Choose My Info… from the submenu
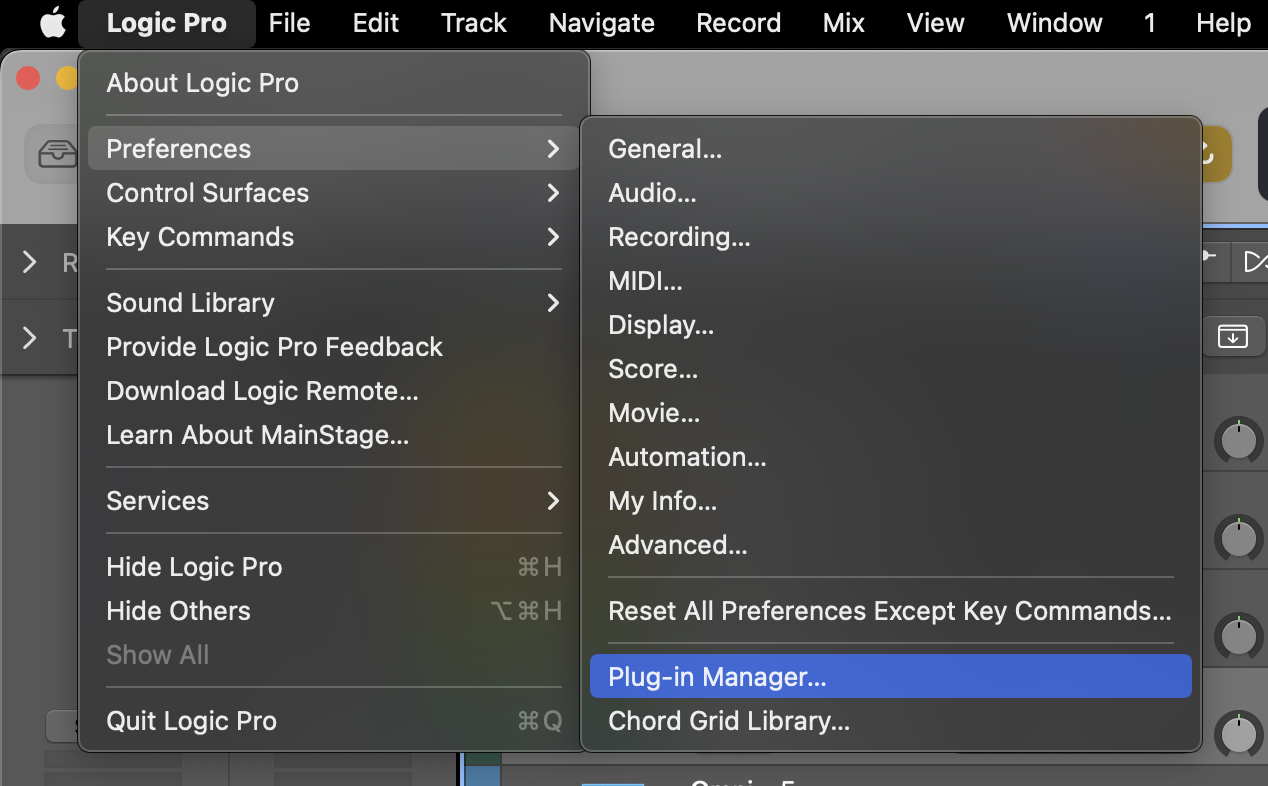The image size is (1268, 786). pyautogui.click(x=891, y=501)
